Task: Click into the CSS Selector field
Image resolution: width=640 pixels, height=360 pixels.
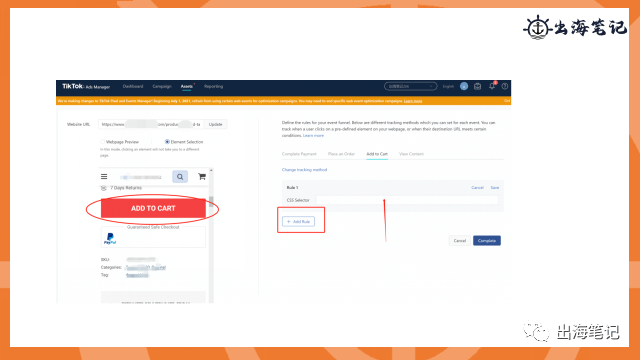Action: (407, 200)
